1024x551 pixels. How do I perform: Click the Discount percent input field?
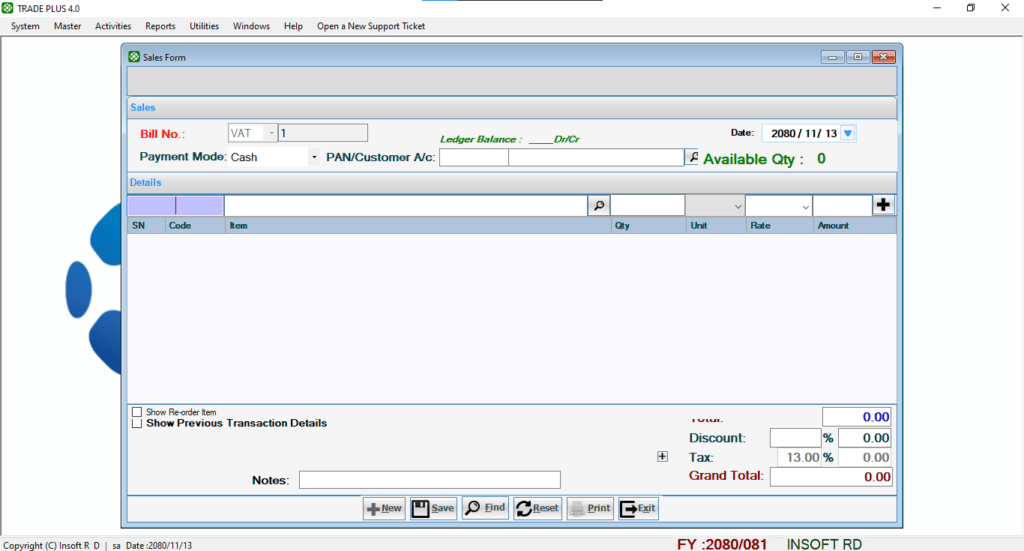pos(795,438)
